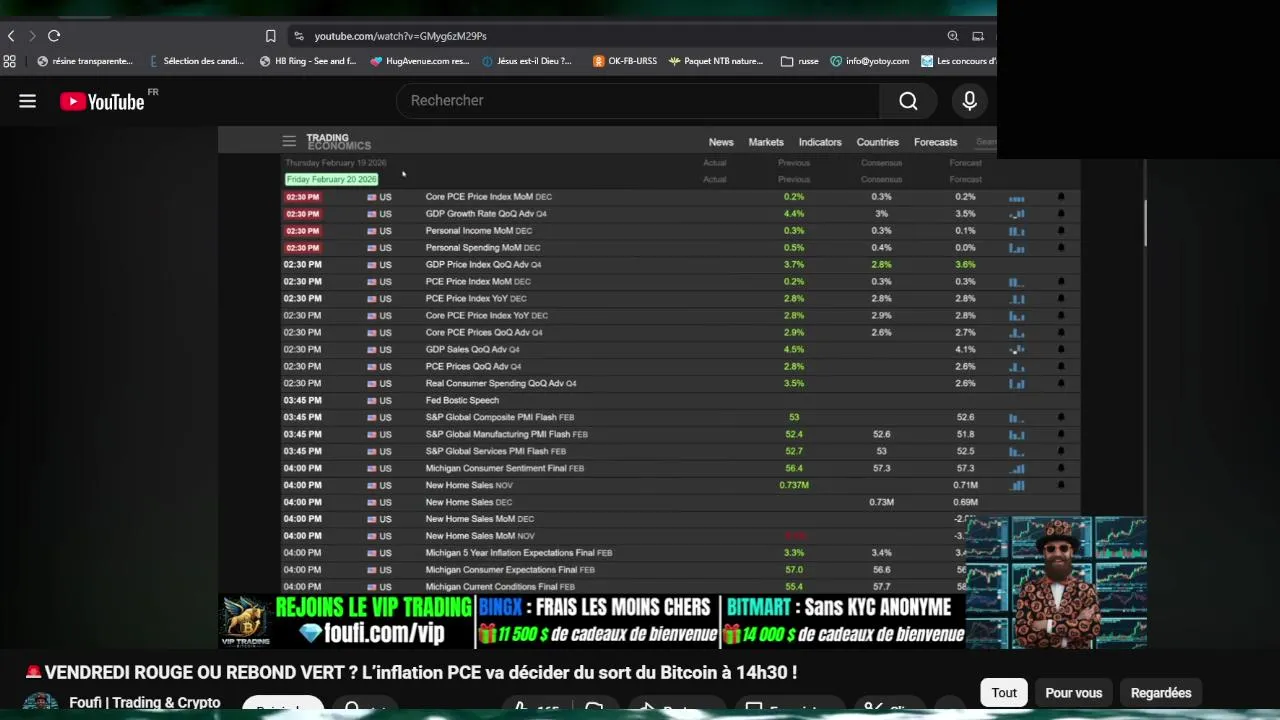Open the 'HB Ring - See and f...' bookmark
The width and height of the screenshot is (1280, 720).
click(x=308, y=61)
